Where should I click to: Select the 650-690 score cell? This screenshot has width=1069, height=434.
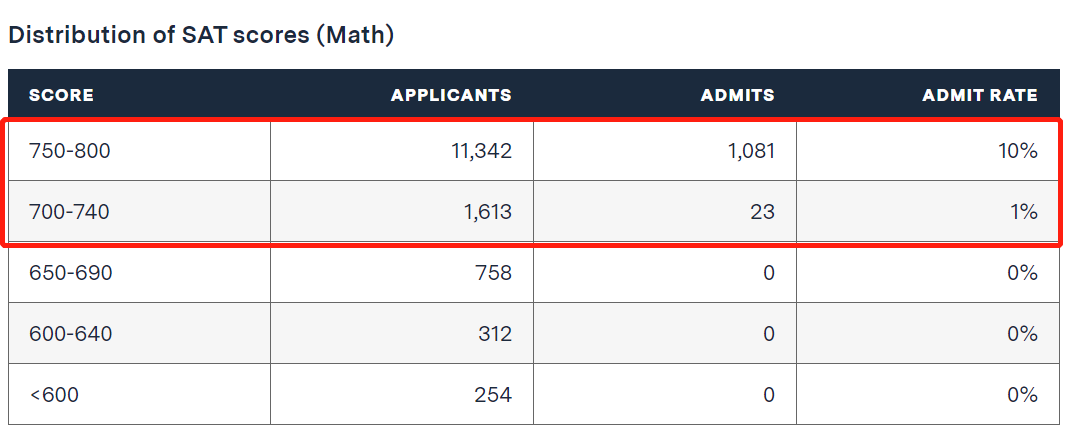[70, 273]
